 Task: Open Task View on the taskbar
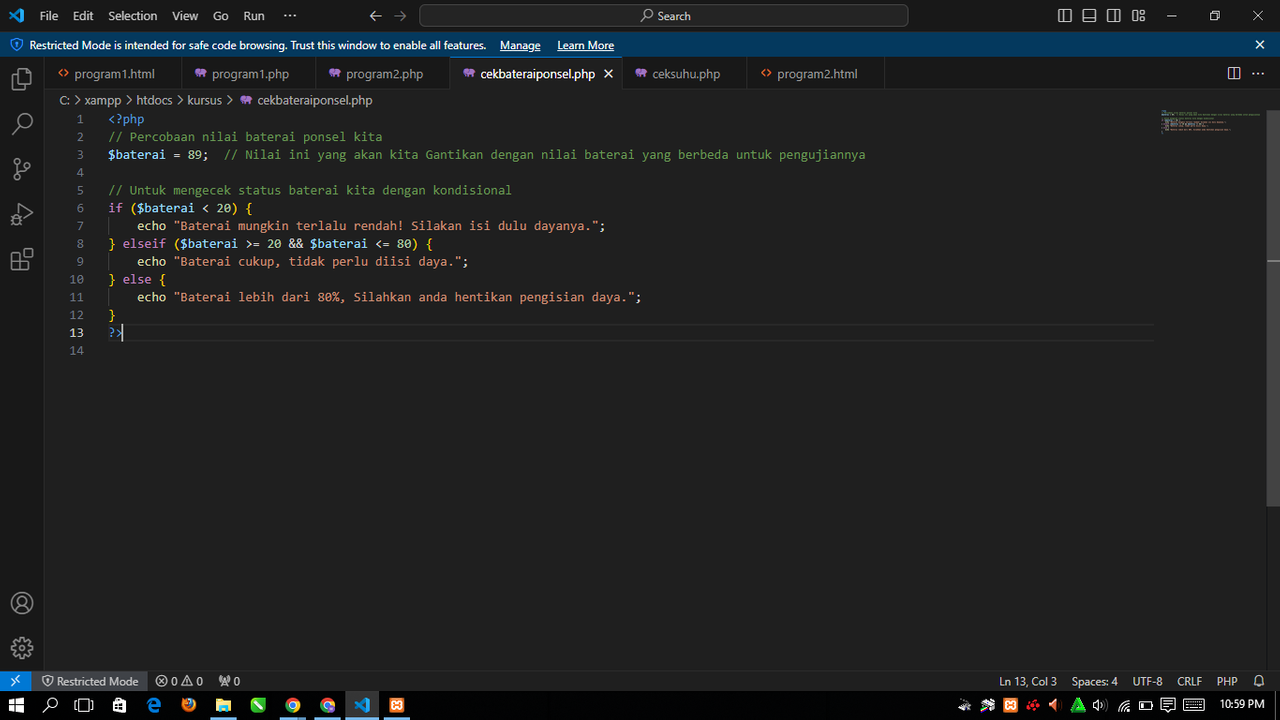[x=85, y=705]
